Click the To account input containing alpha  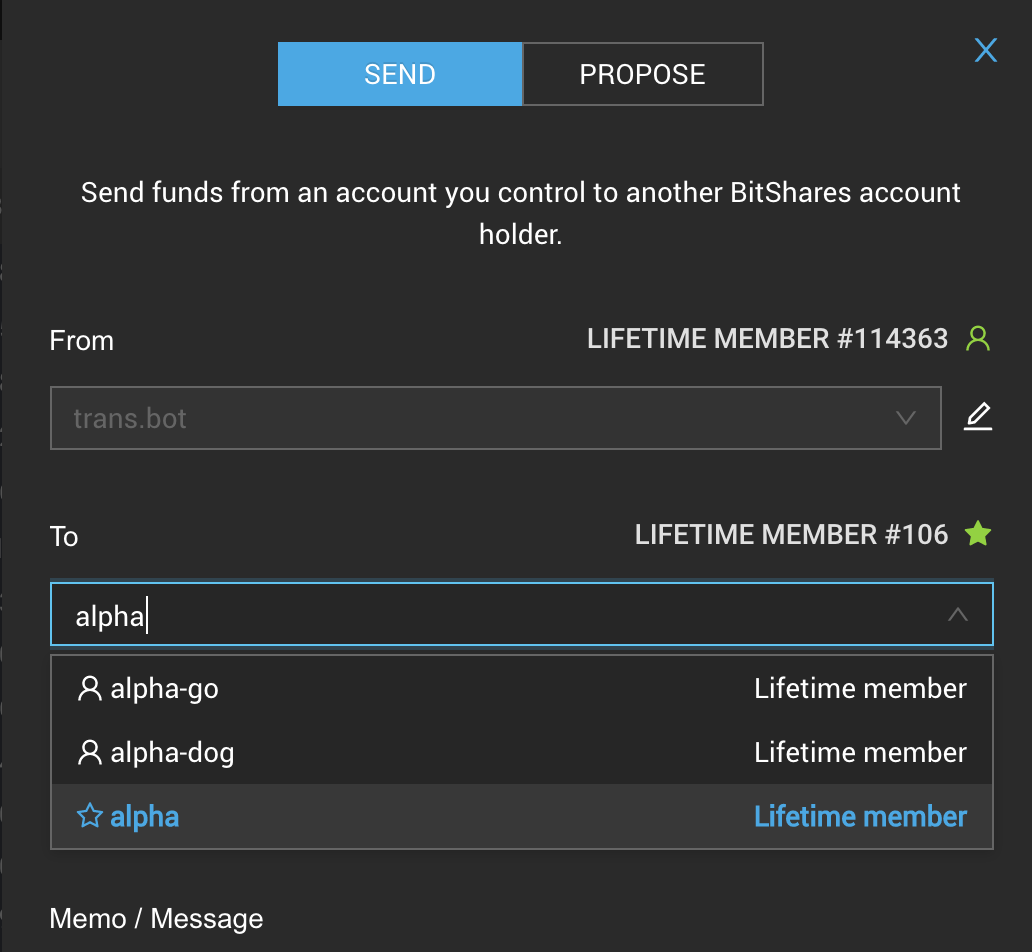pyautogui.click(x=521, y=614)
